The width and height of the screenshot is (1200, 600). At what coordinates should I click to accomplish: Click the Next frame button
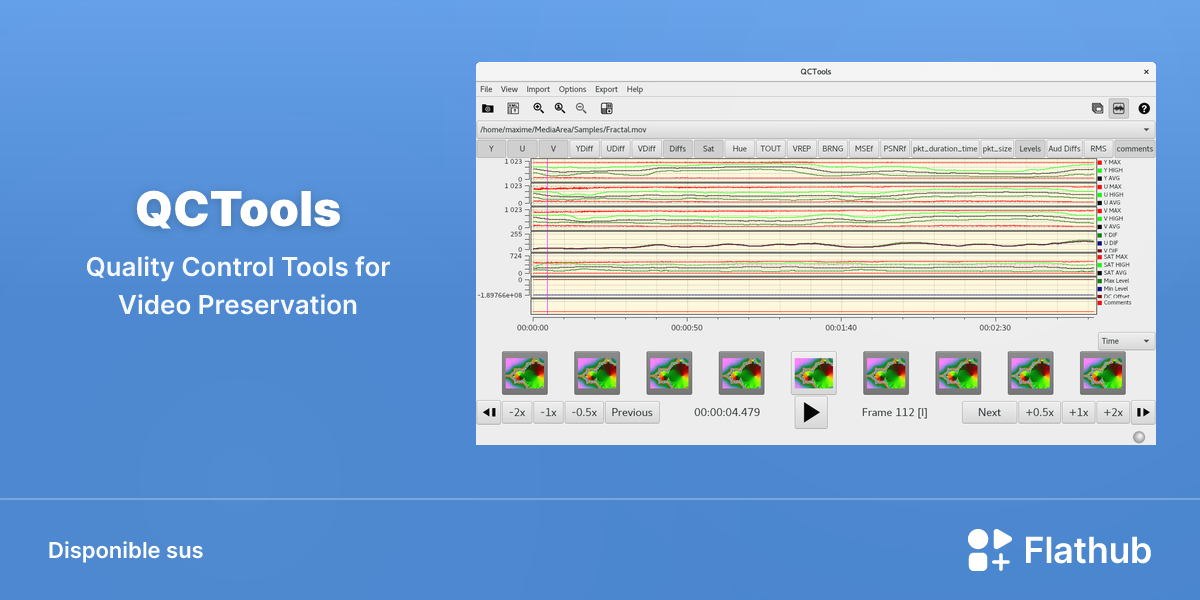pos(989,412)
